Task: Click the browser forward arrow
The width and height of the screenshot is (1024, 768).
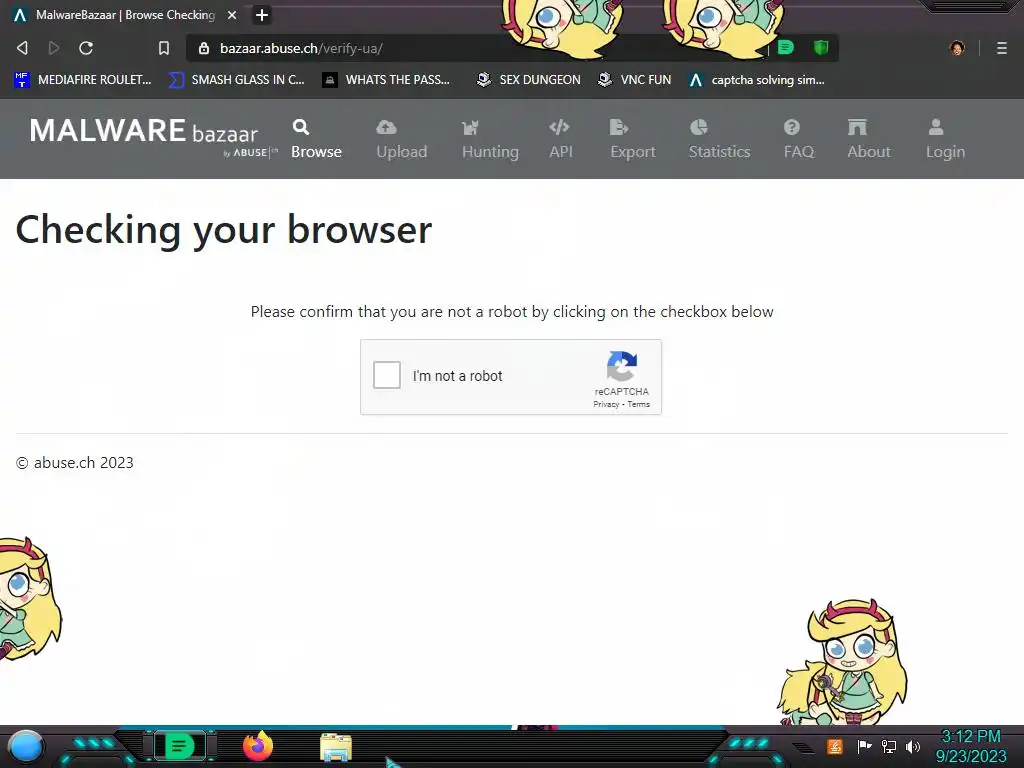Action: coord(54,48)
